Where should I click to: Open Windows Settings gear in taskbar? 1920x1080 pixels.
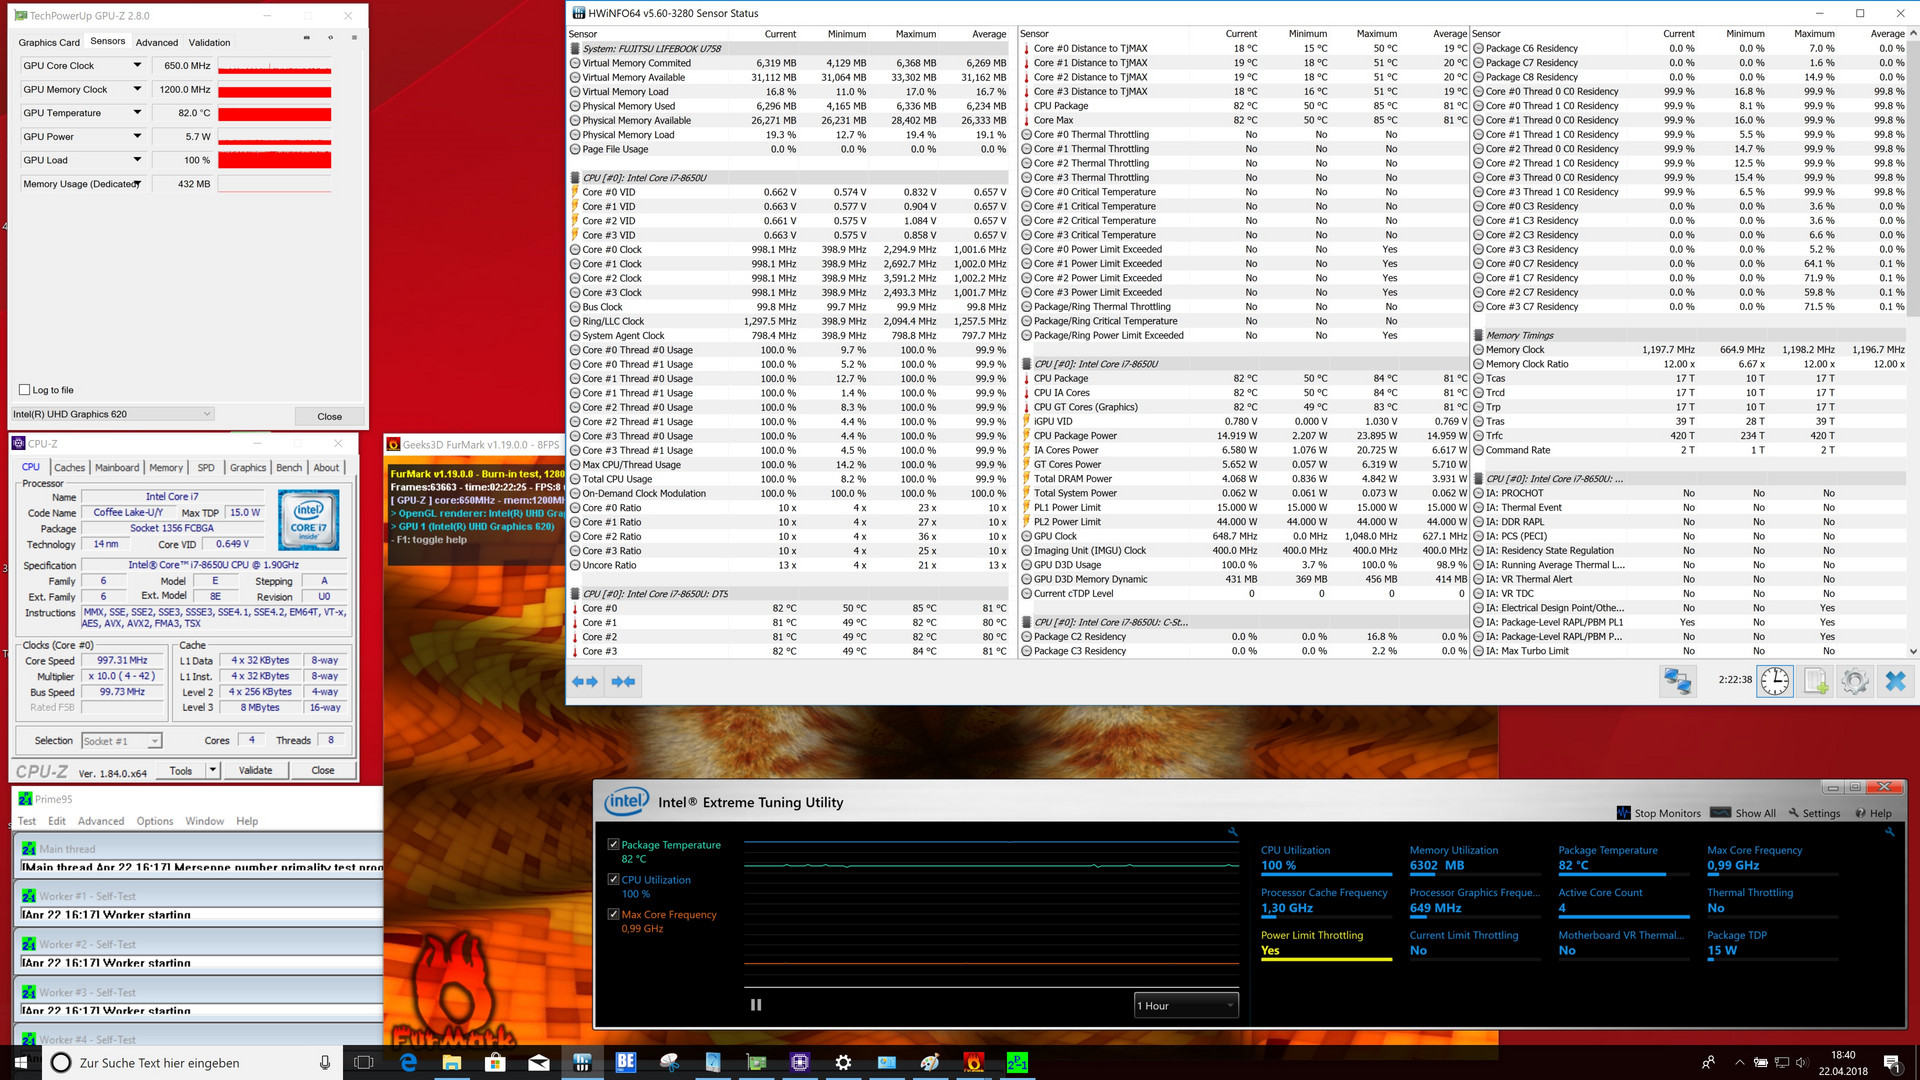point(843,1062)
